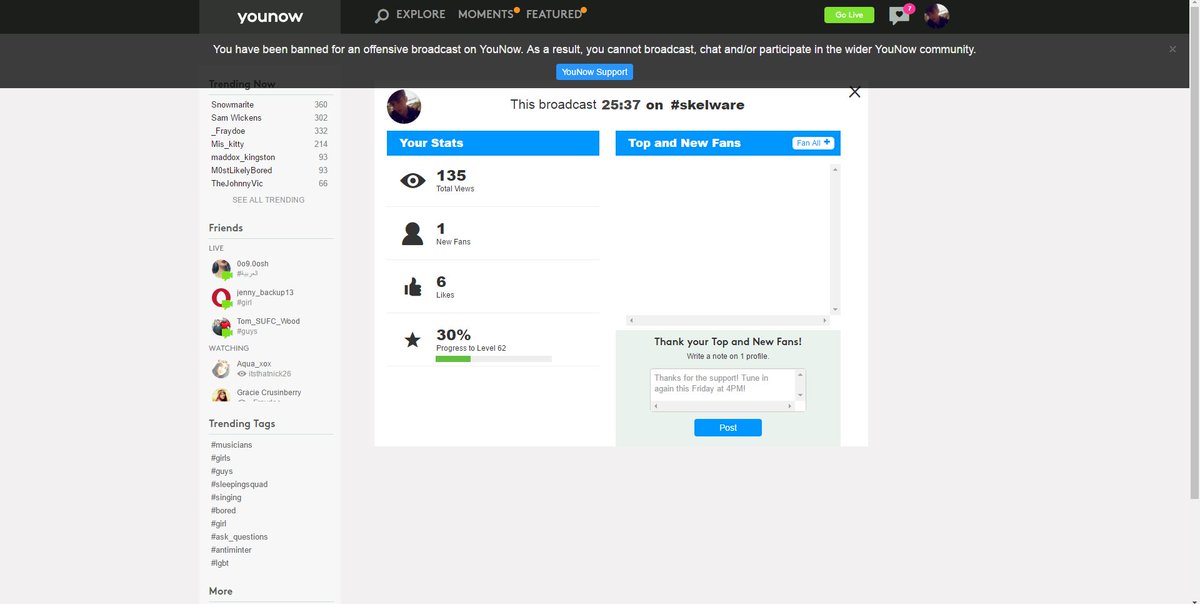Click the Fan All button
Viewport: 1200px width, 604px height.
813,143
